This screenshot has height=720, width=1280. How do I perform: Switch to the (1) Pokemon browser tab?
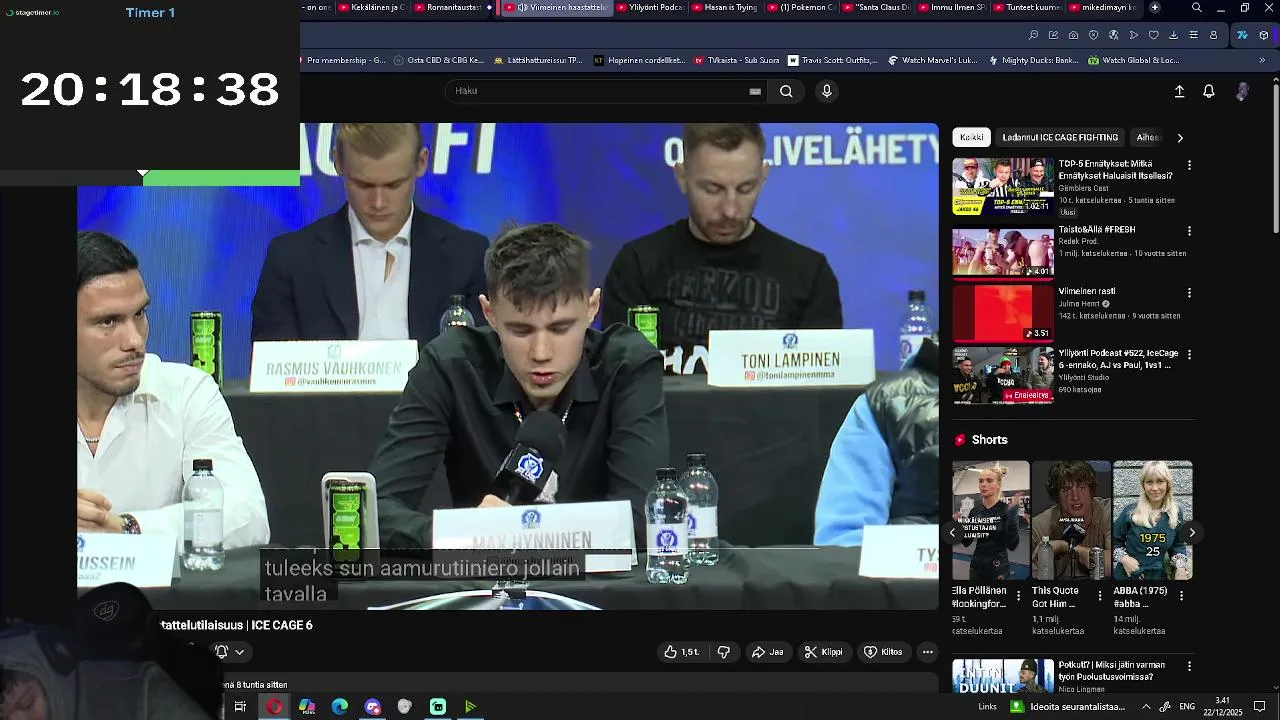coord(801,7)
